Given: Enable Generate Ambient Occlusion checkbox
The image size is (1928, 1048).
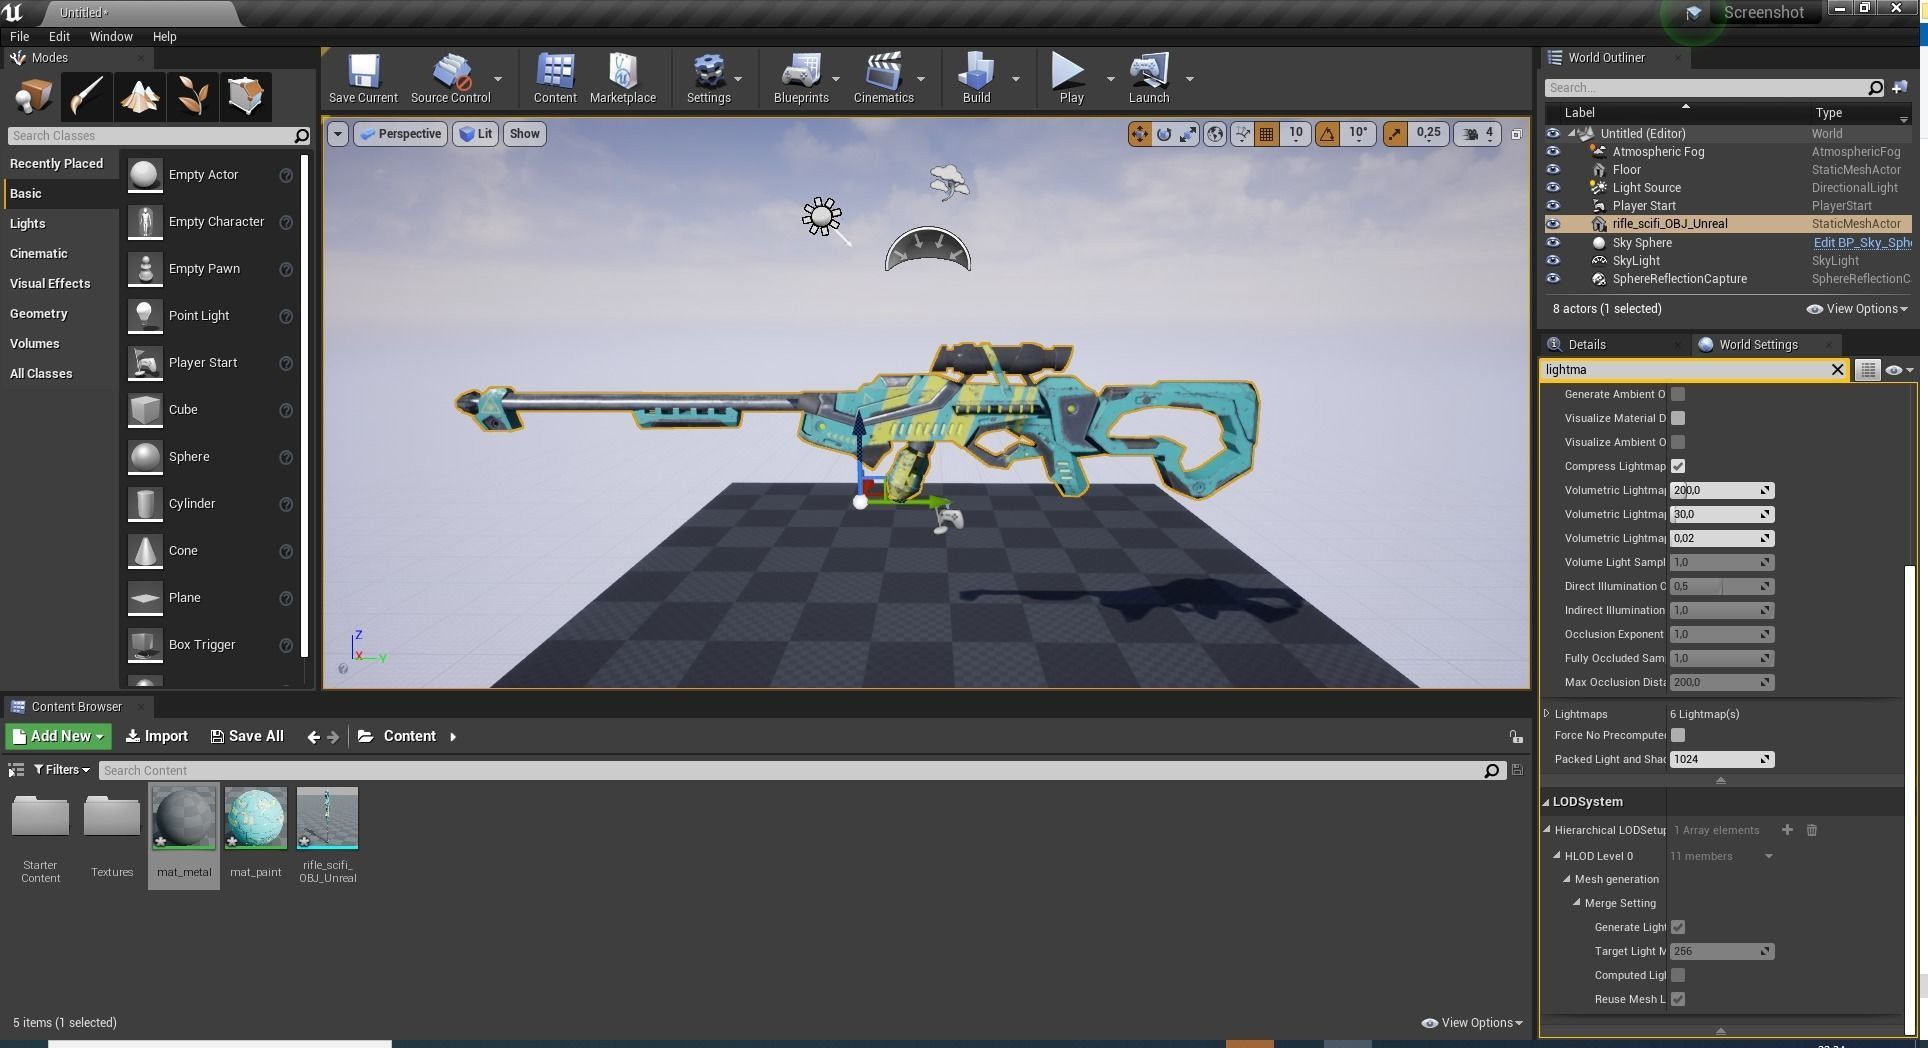Looking at the screenshot, I should pos(1678,394).
